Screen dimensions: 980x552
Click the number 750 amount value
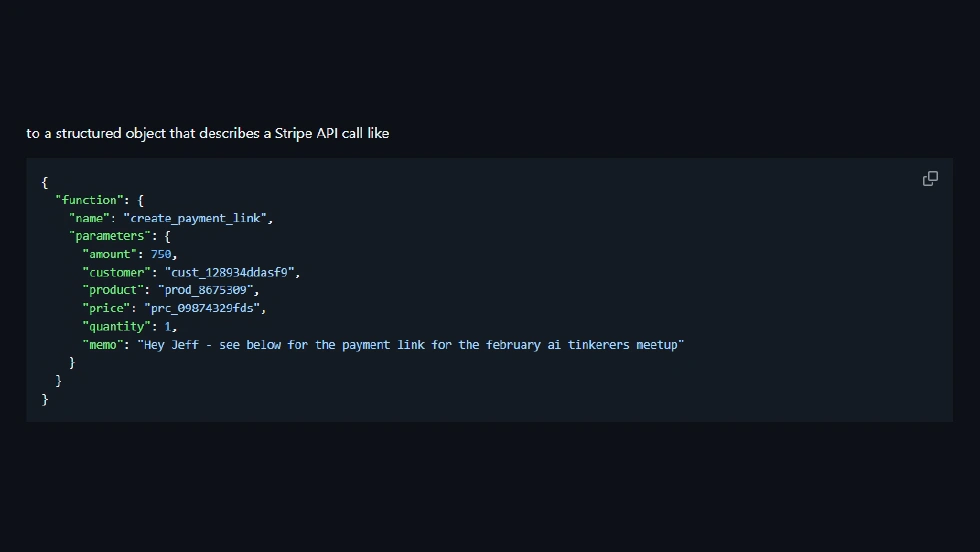(x=161, y=254)
